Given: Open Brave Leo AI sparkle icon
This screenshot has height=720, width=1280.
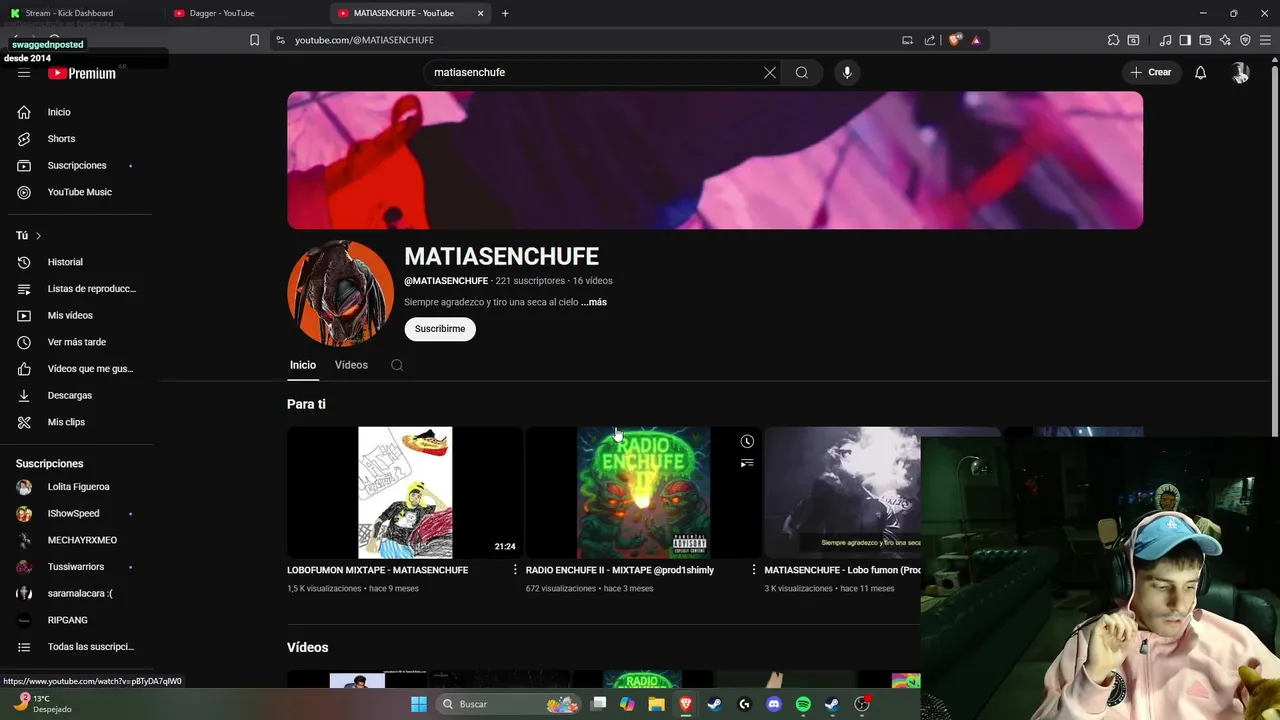Looking at the screenshot, I should [x=1225, y=40].
